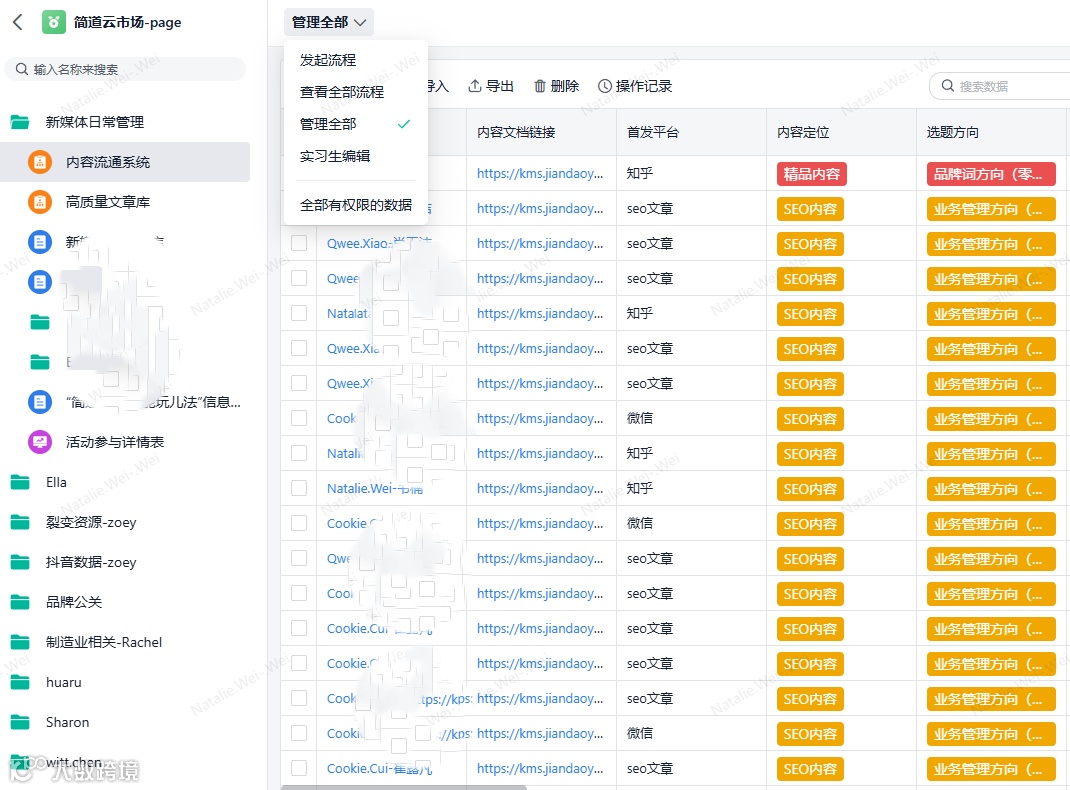Click the checkmark beside 管理全部
Image resolution: width=1070 pixels, height=790 pixels.
[x=404, y=124]
